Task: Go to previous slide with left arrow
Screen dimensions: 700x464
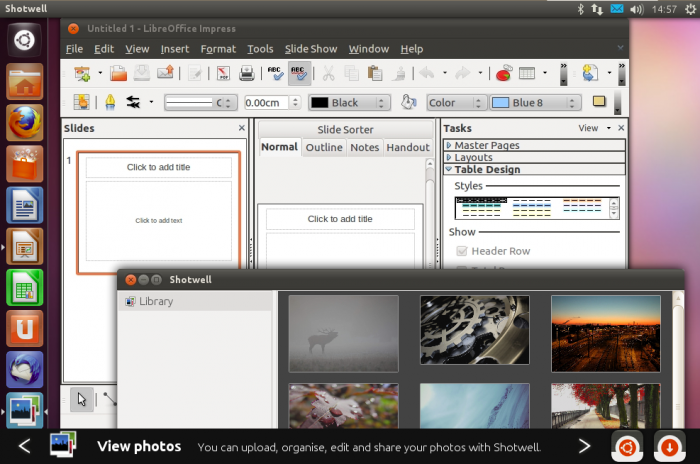Action: pos(25,446)
